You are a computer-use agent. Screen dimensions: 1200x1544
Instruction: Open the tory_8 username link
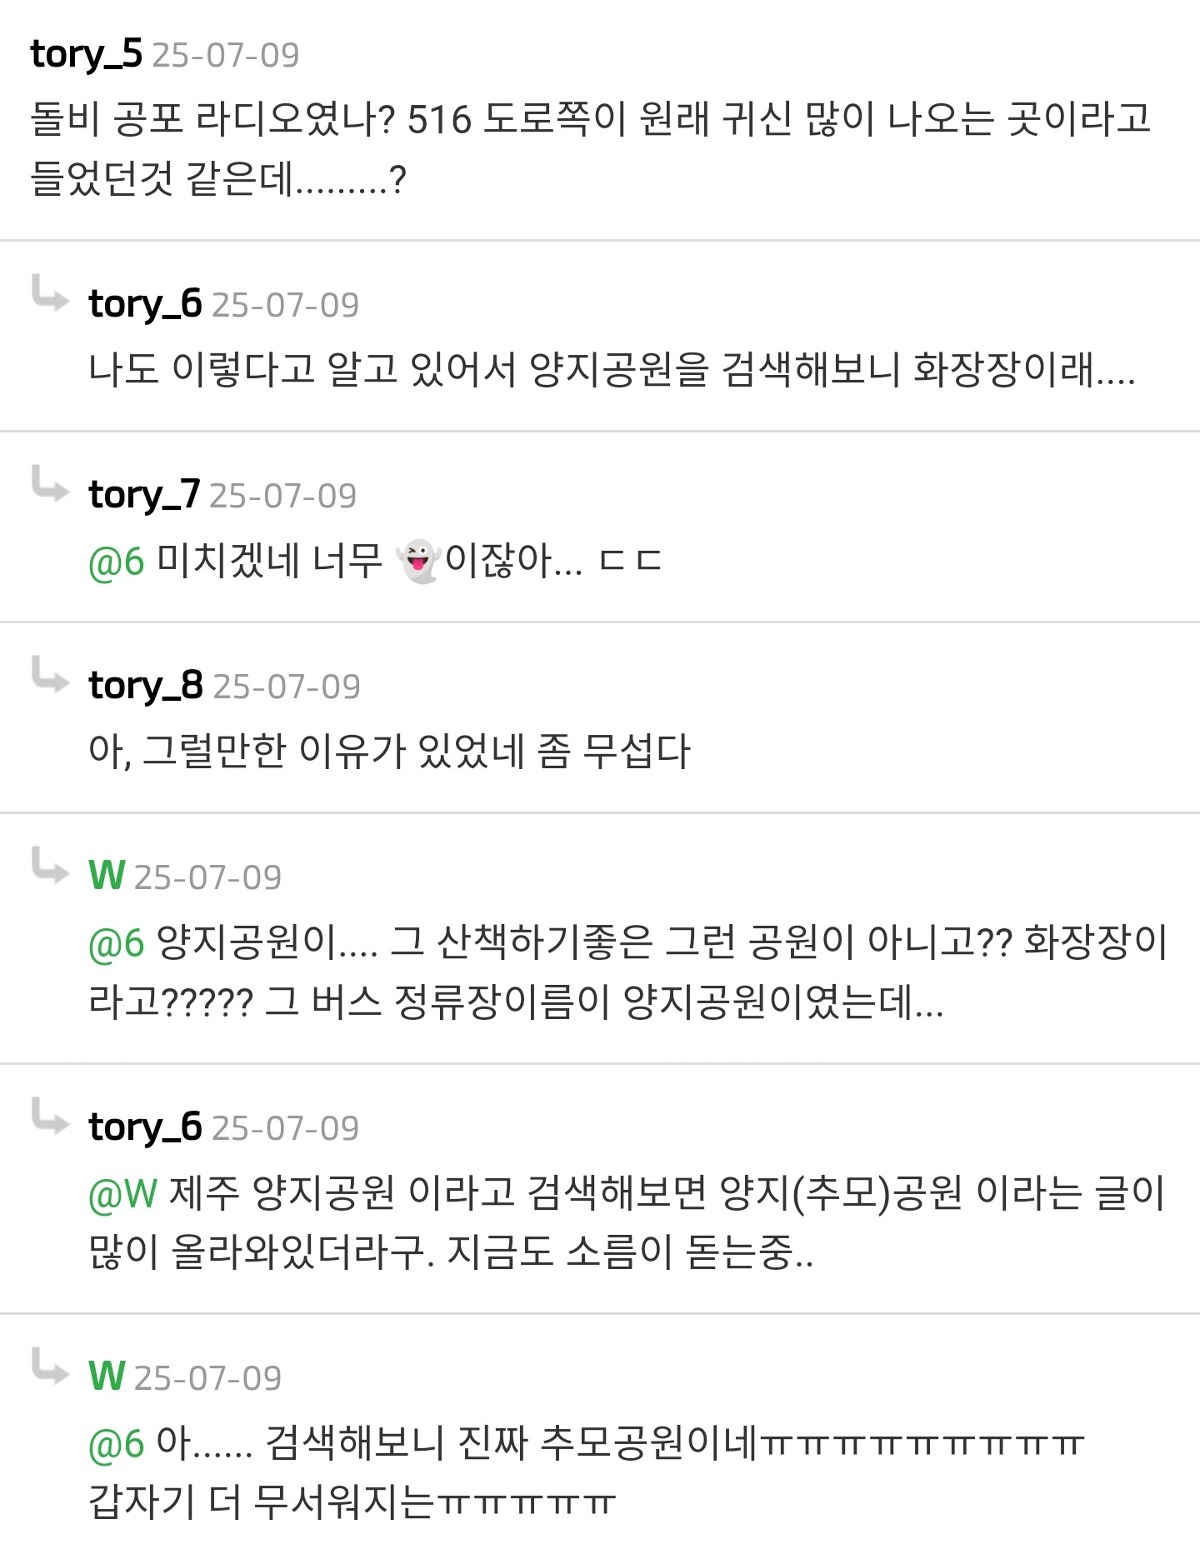(x=145, y=685)
